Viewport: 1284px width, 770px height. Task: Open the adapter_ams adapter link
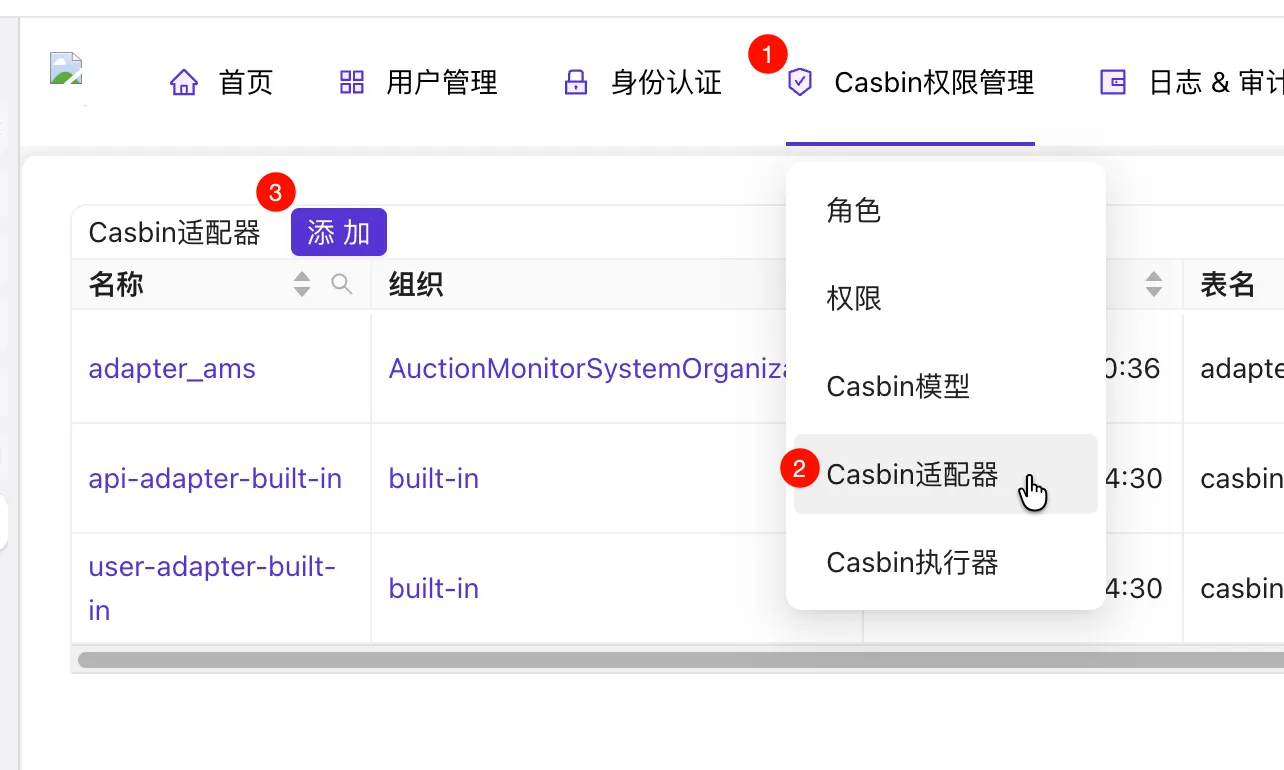click(x=172, y=369)
